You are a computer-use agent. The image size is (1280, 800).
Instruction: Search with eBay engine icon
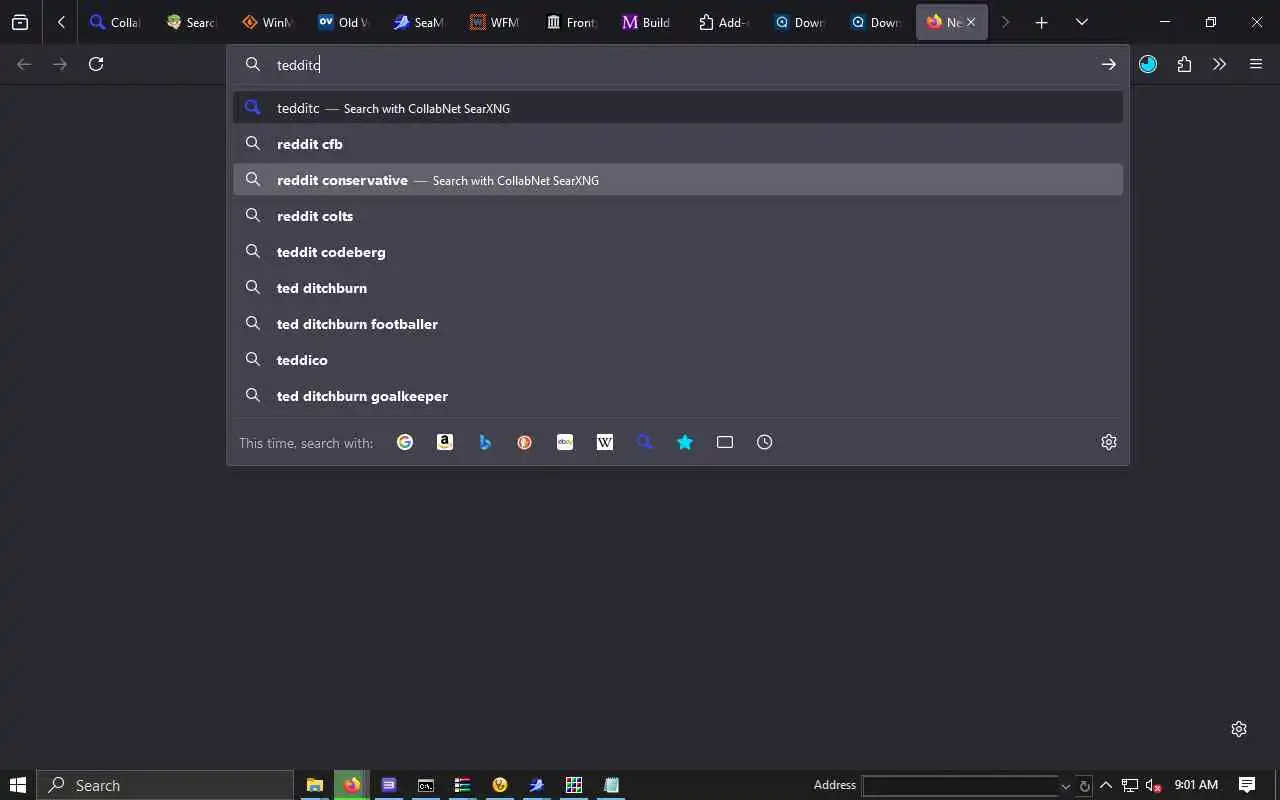[x=565, y=442]
